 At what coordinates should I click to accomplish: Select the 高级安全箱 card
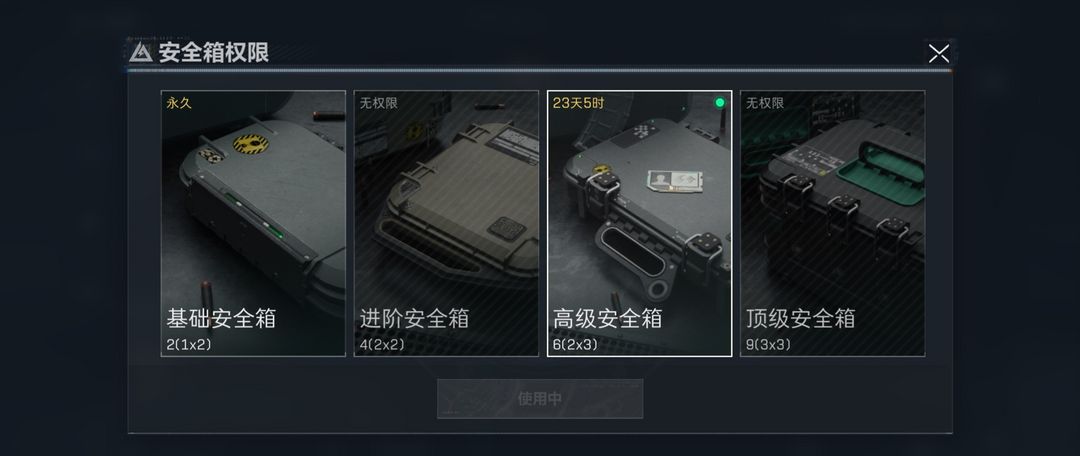coord(639,223)
